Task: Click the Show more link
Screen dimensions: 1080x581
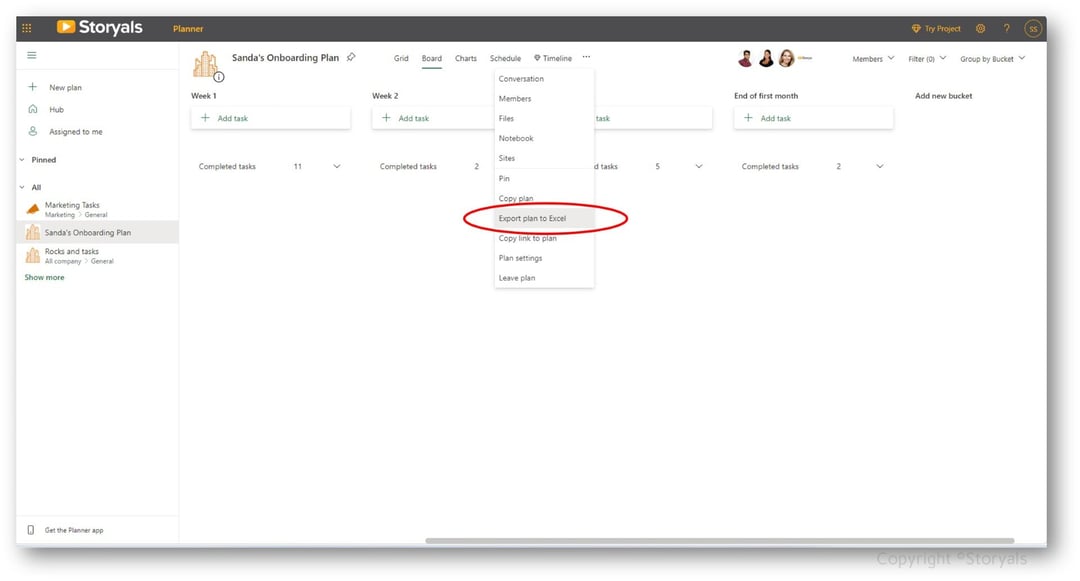Action: [x=44, y=277]
